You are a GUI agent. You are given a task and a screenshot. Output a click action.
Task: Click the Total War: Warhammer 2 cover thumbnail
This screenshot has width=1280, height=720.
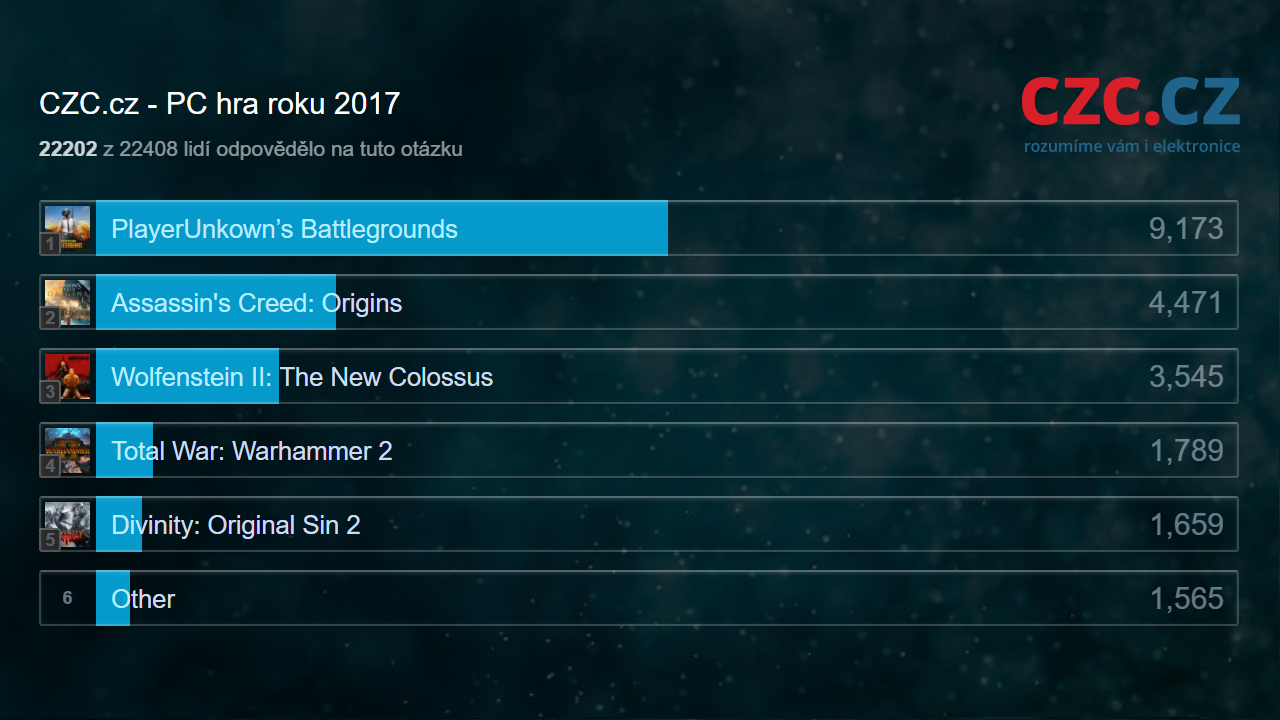click(x=68, y=450)
